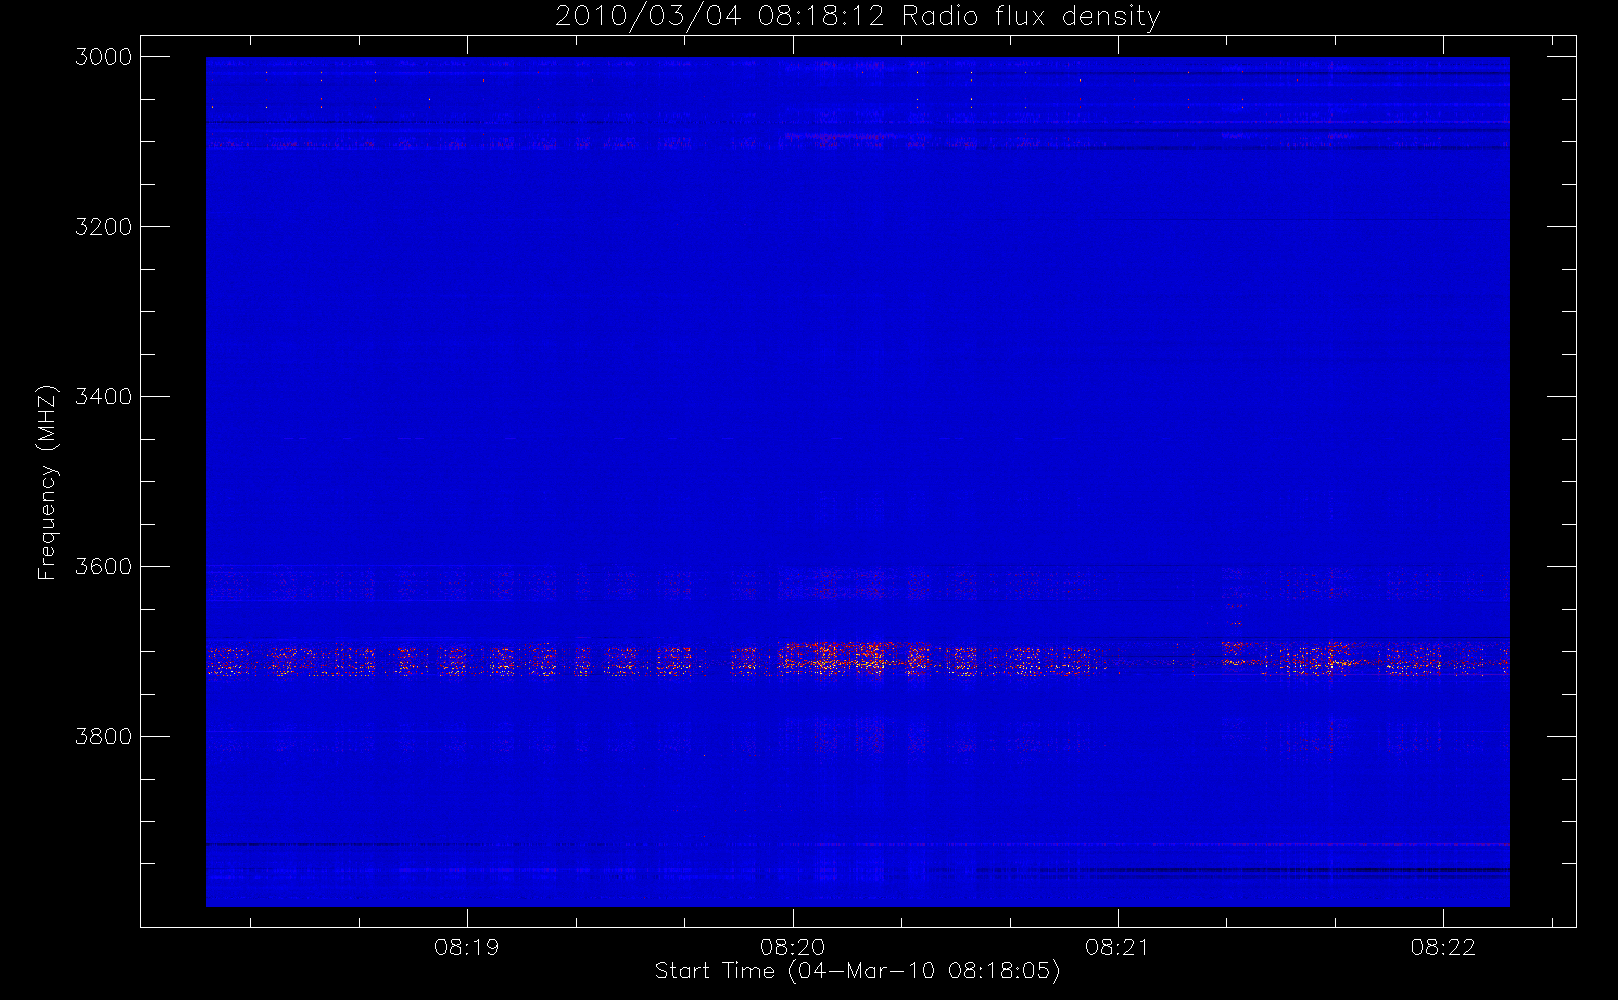Click the 3400 frequency tick label
This screenshot has height=1000, width=1618.
pos(104,397)
